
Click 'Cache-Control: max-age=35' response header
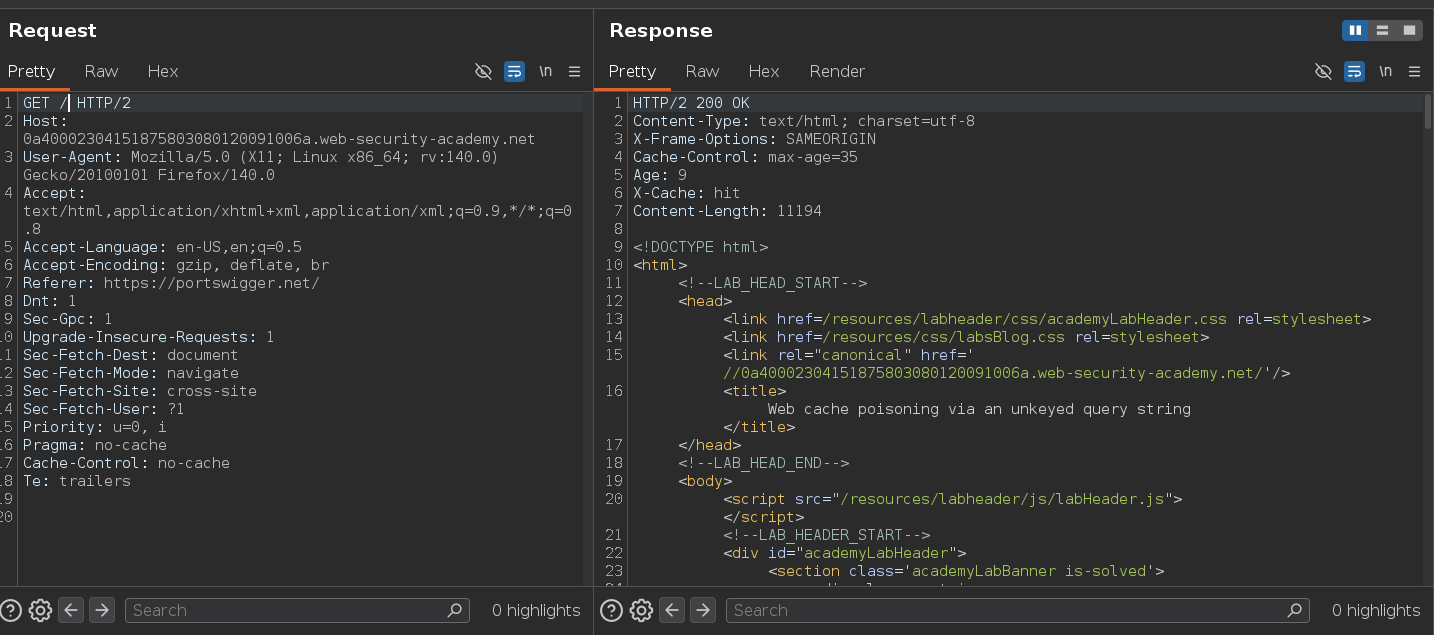[745, 157]
